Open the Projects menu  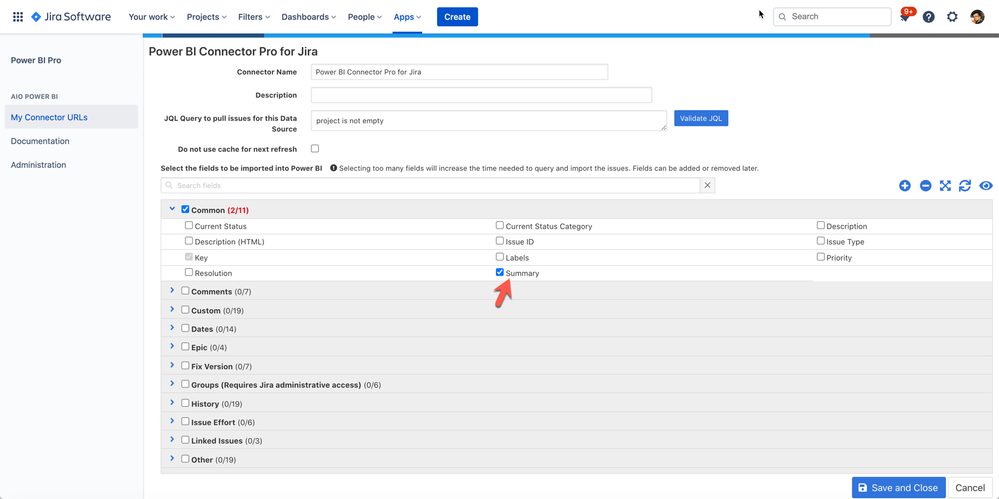pos(206,17)
